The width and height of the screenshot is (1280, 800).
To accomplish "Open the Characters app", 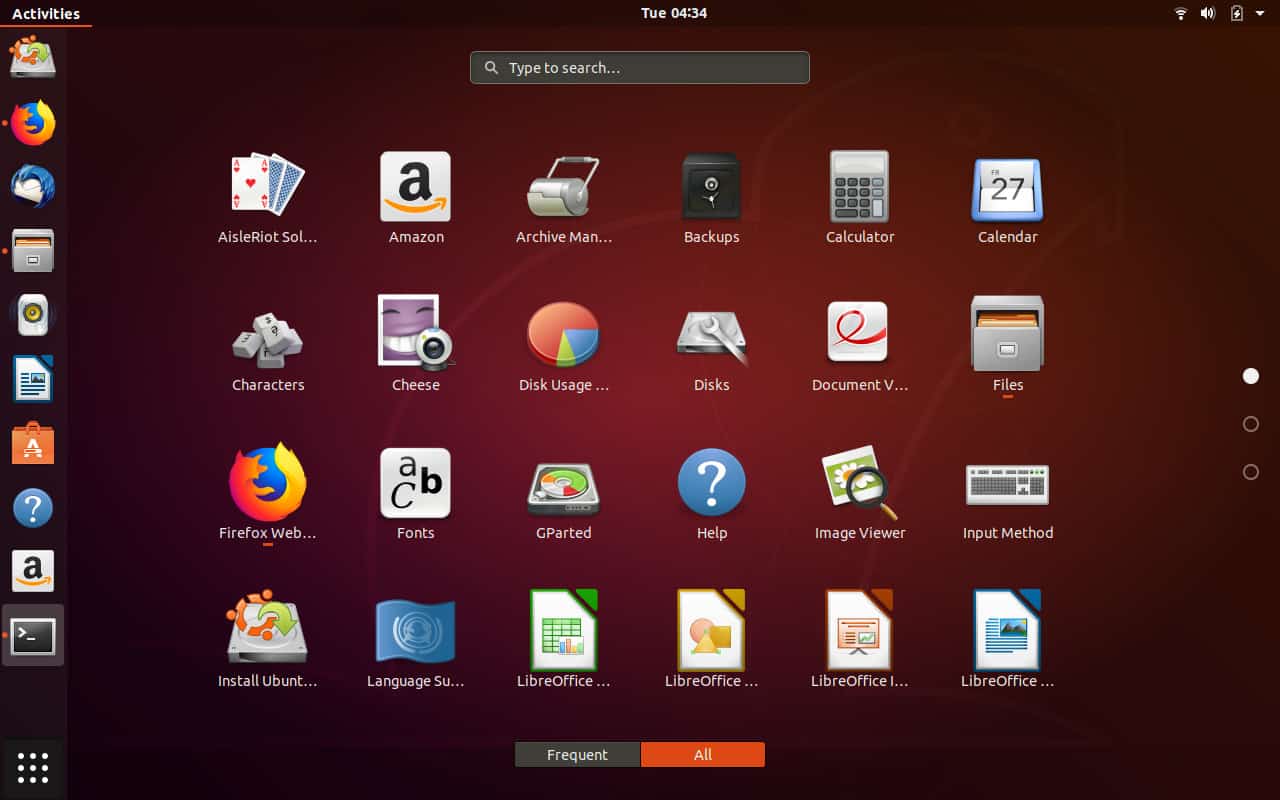I will [267, 332].
